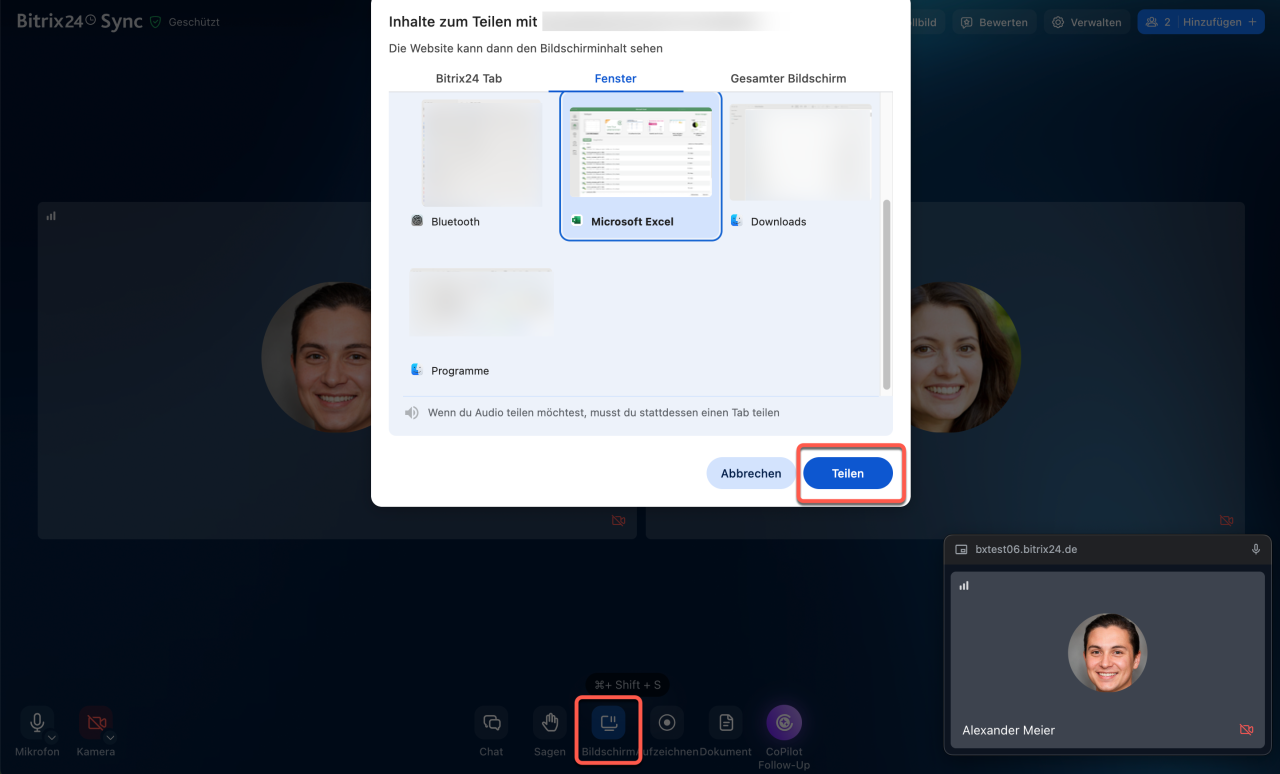Click the camera-off icon beside Alexander Meier
Screen dimensions: 1280x774
point(1246,730)
